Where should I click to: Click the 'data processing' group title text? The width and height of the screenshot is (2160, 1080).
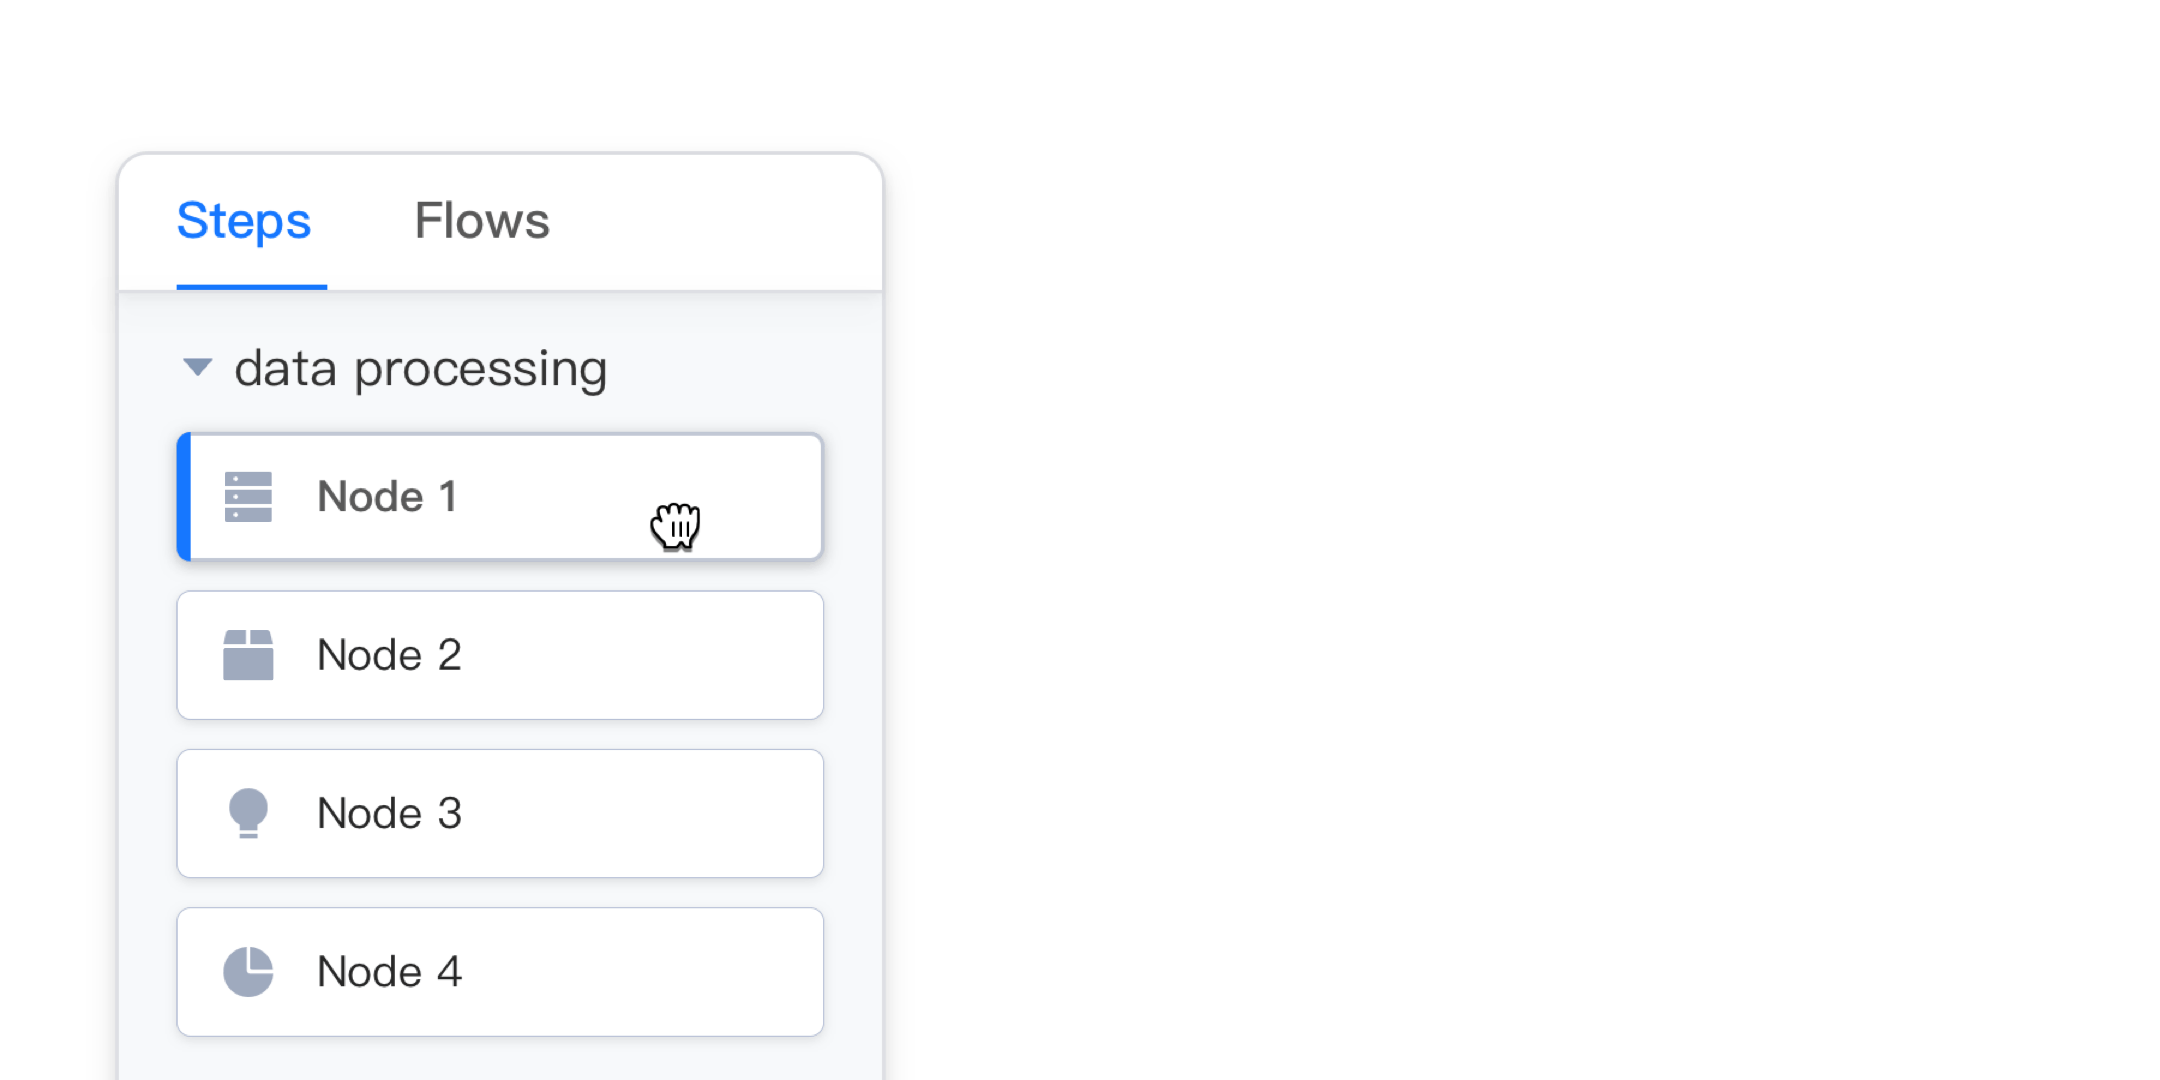[x=420, y=369]
